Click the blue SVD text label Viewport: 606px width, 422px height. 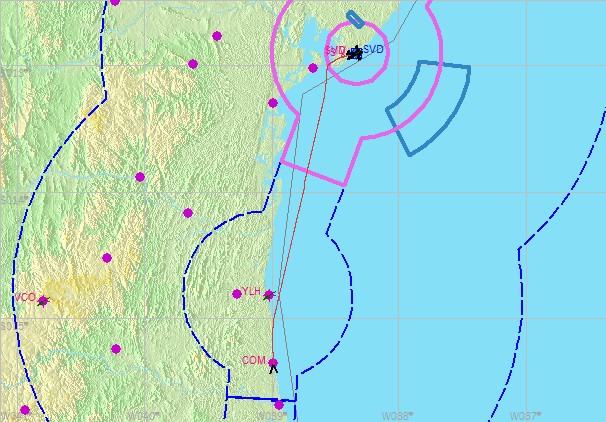coord(373,49)
